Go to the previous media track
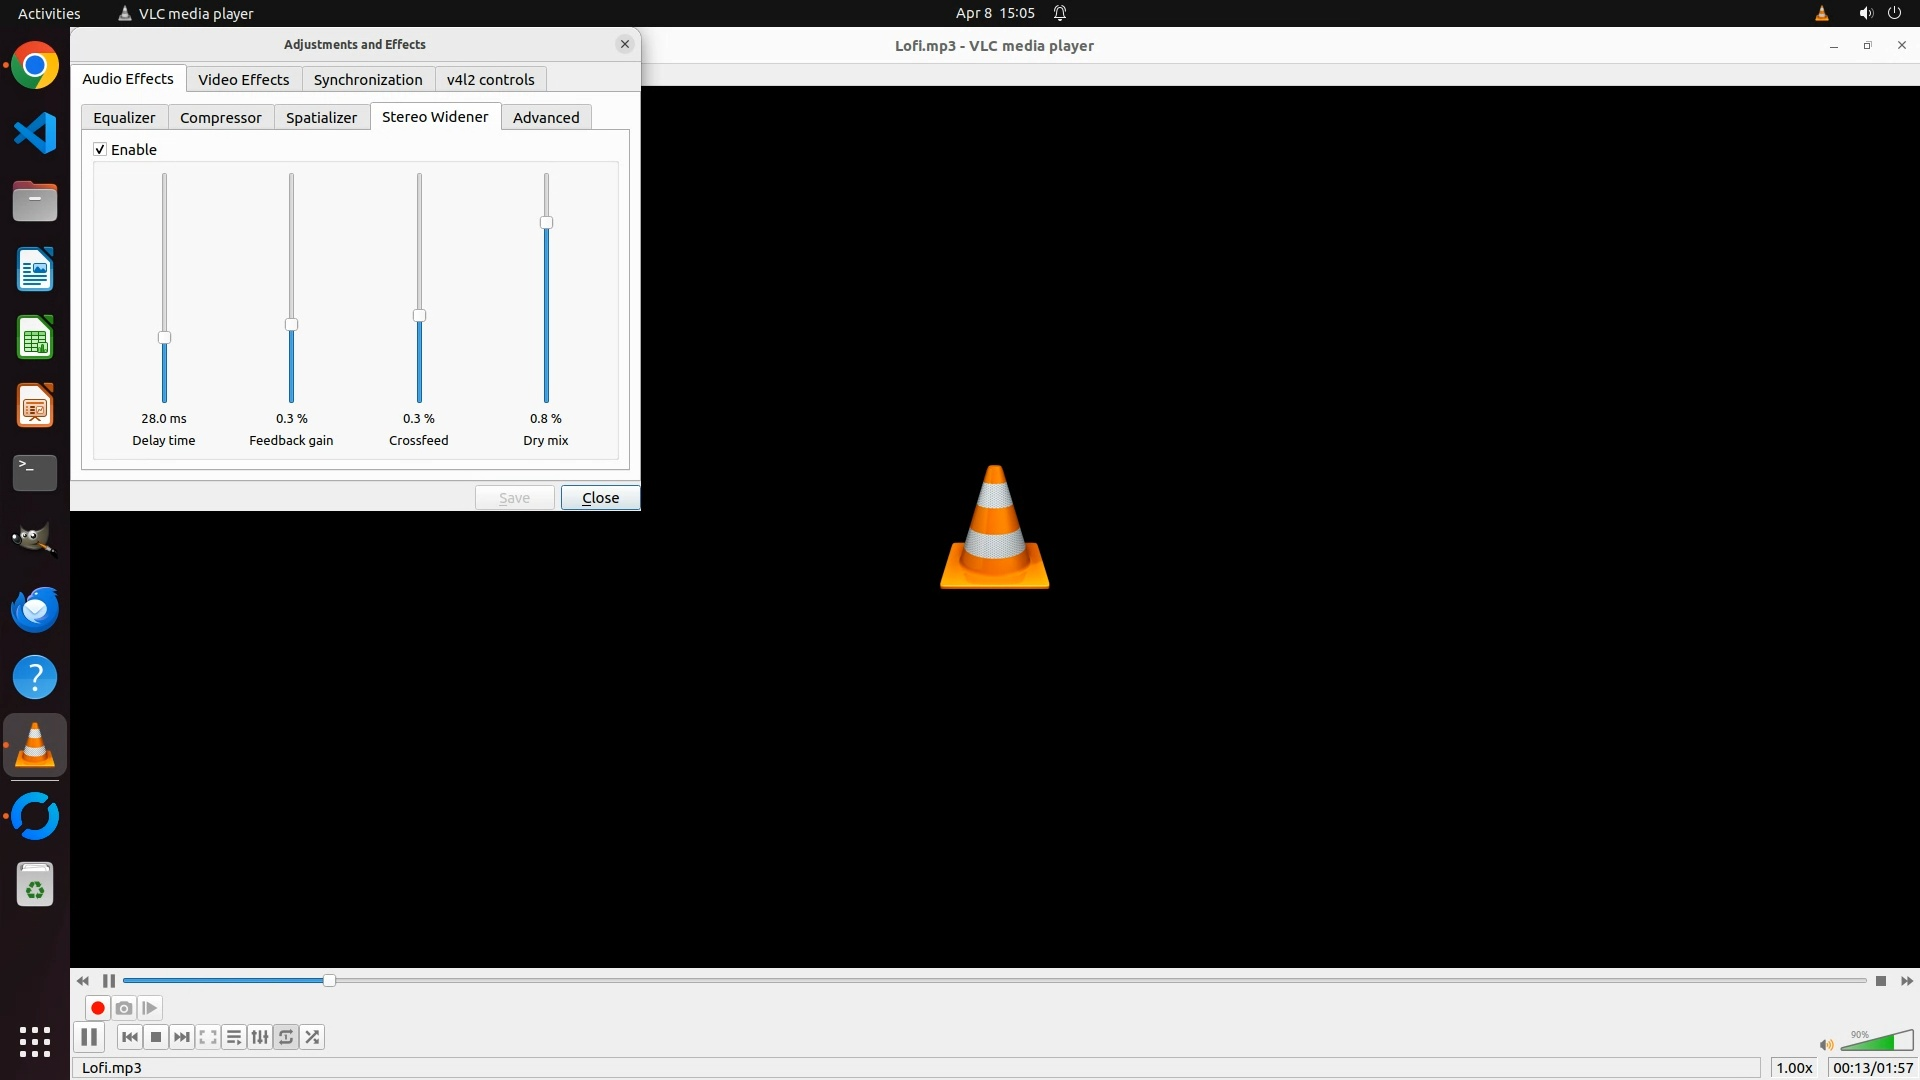Image resolution: width=1920 pixels, height=1080 pixels. [130, 1037]
